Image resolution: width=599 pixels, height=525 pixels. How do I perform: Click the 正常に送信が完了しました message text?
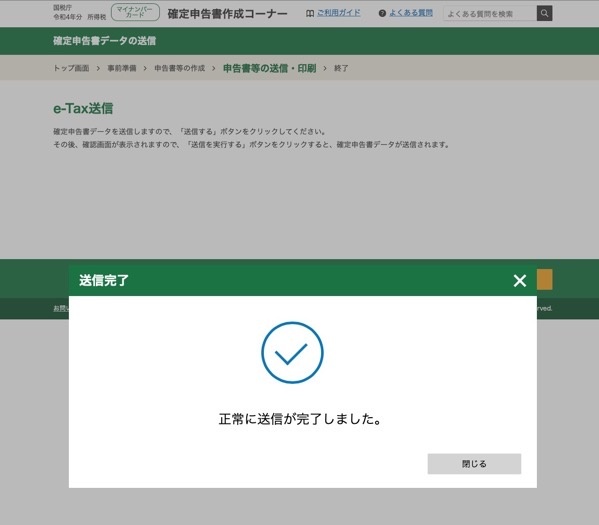click(x=300, y=419)
